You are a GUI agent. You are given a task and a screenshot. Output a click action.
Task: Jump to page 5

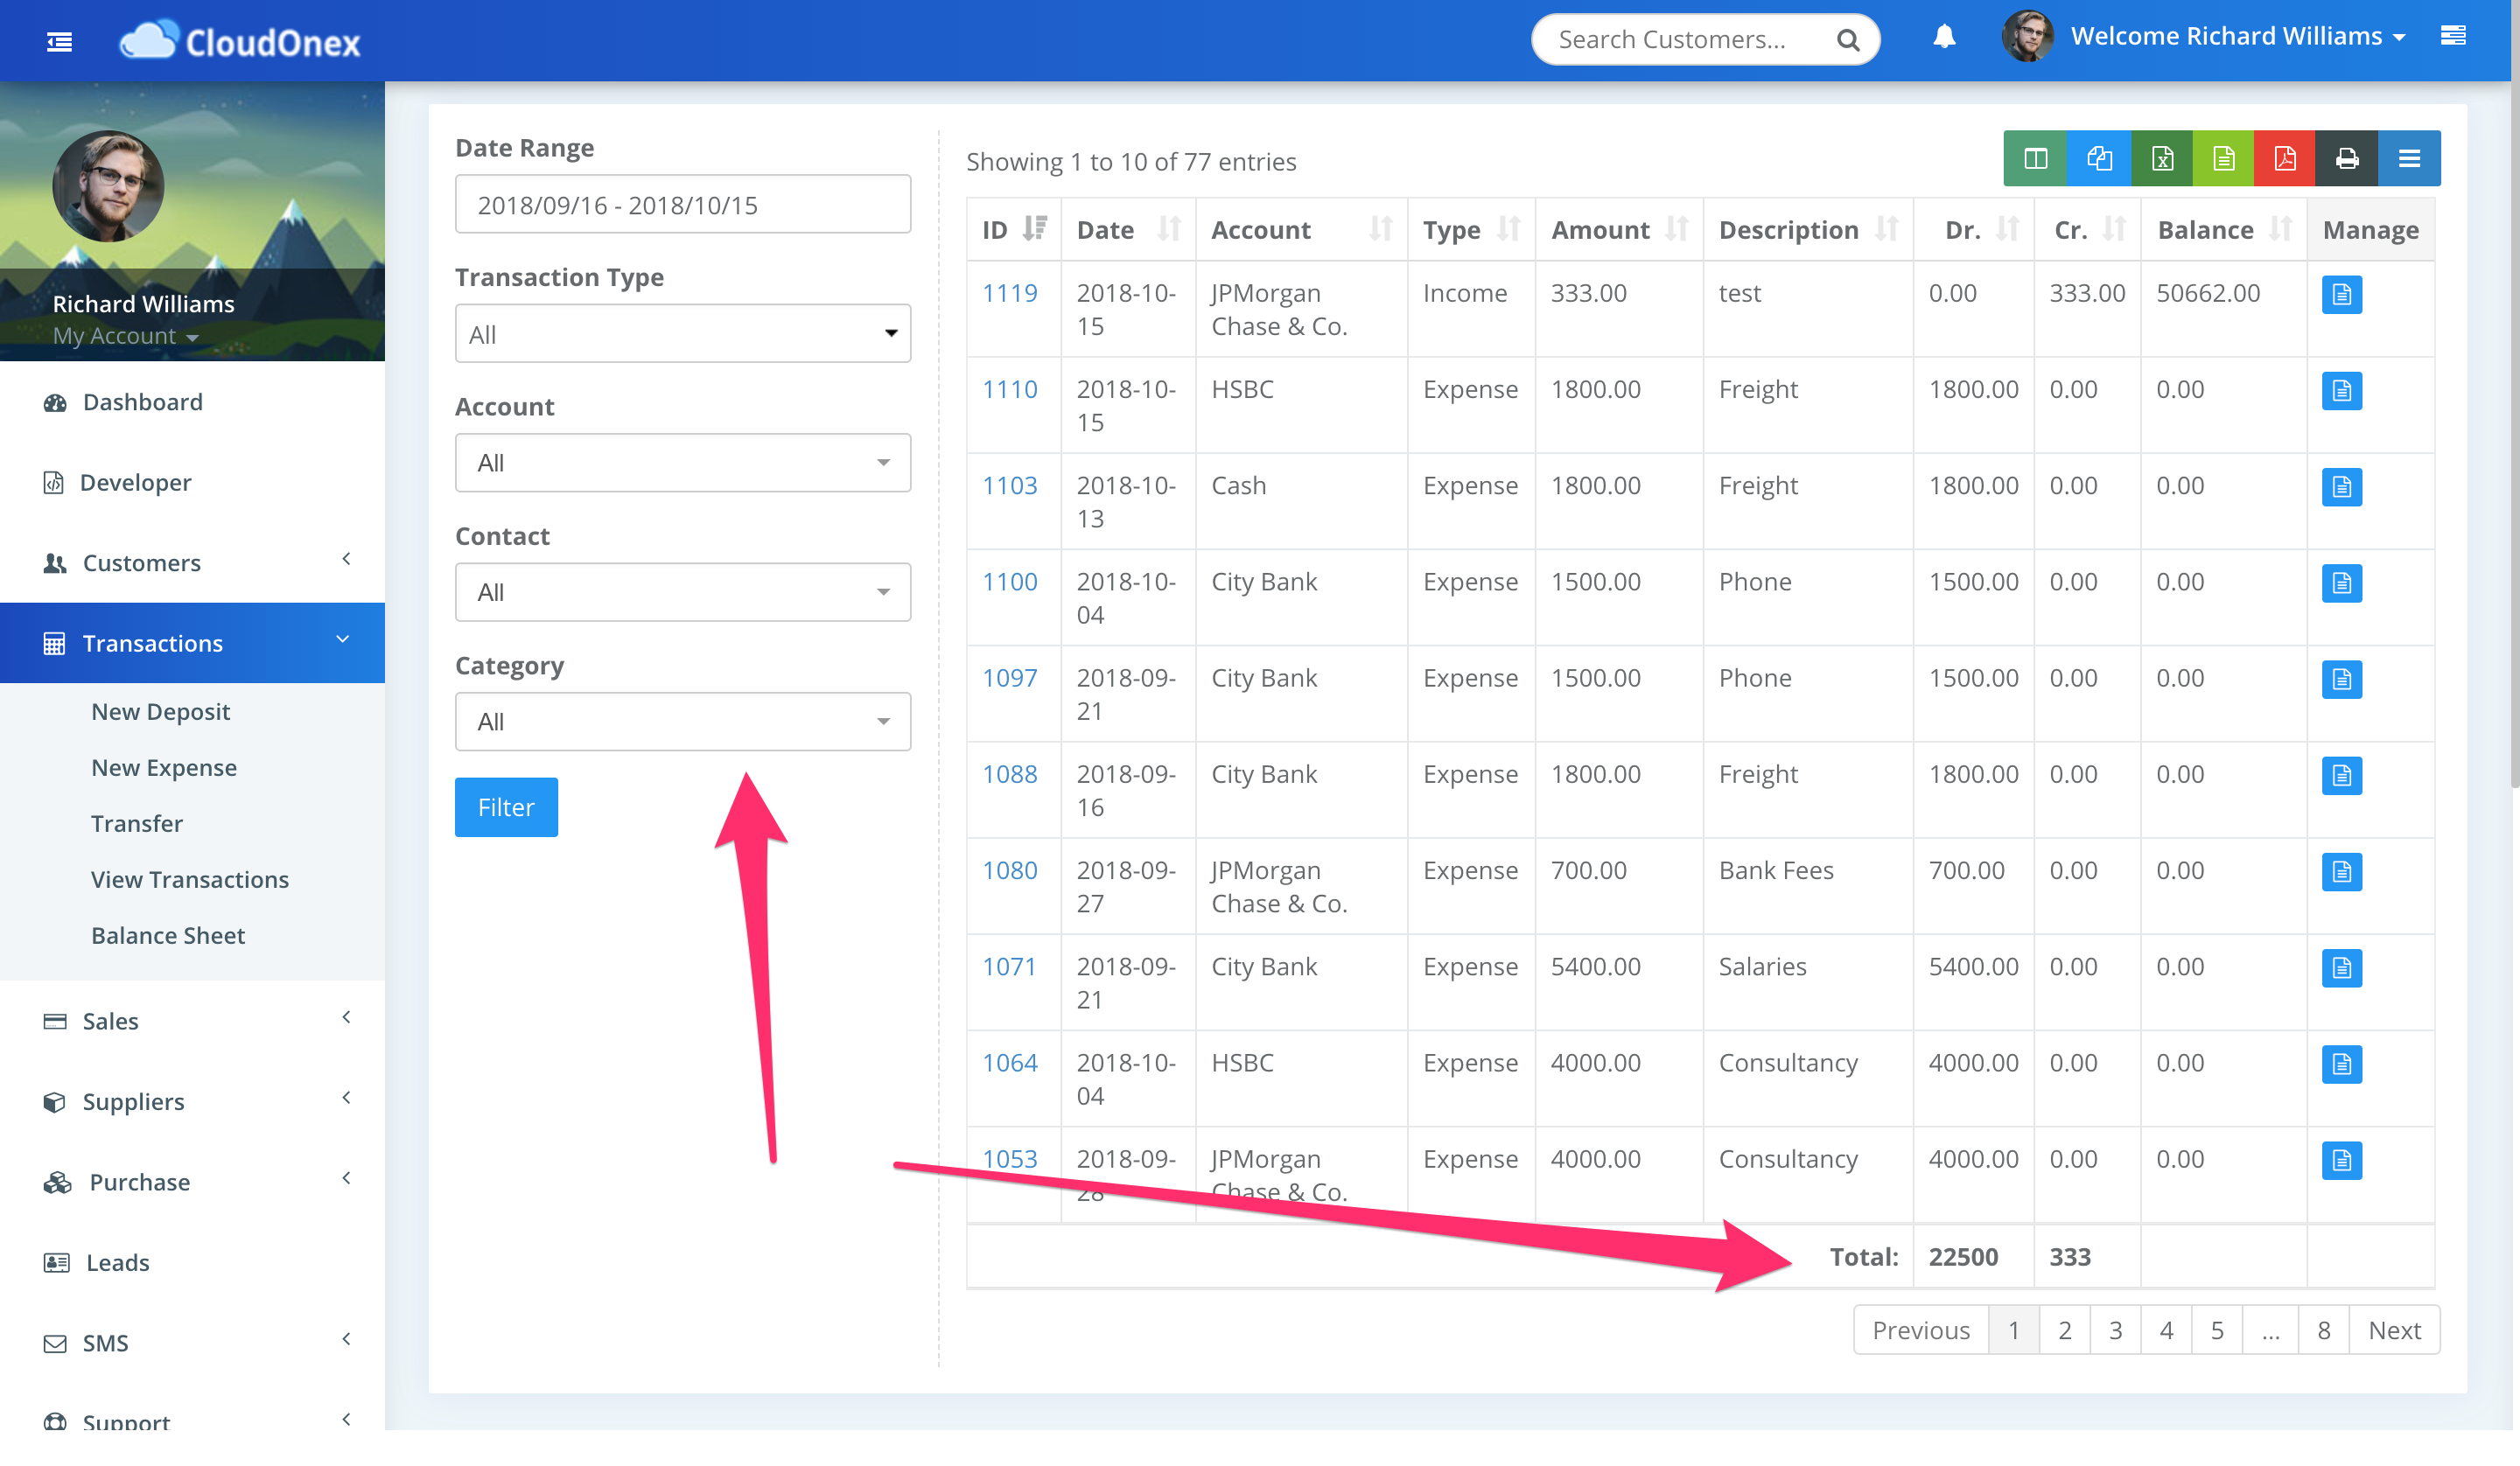tap(2216, 1330)
